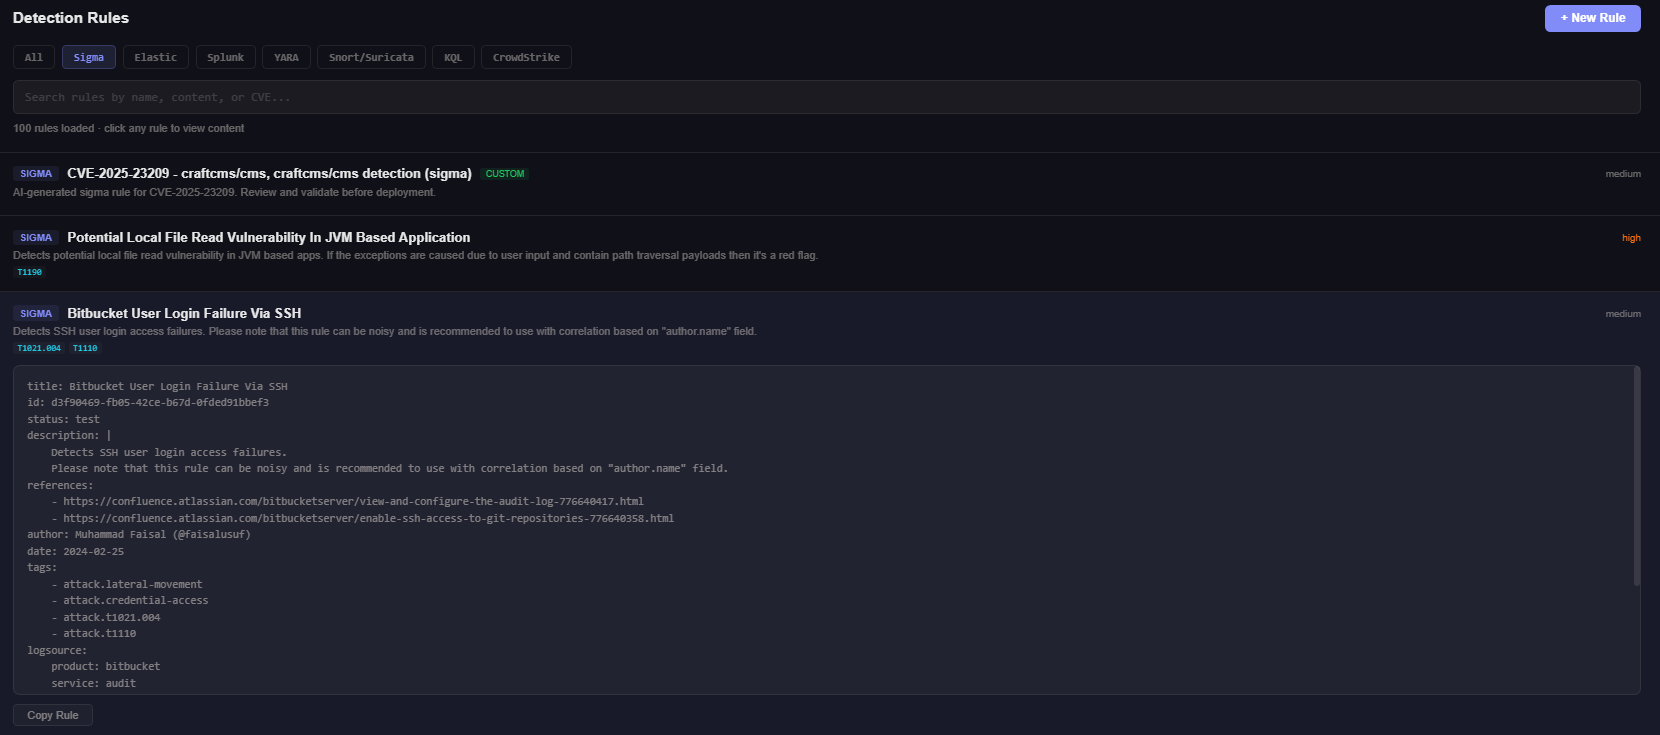The width and height of the screenshot is (1660, 735).
Task: Click the title line in rule content
Action: coord(157,386)
